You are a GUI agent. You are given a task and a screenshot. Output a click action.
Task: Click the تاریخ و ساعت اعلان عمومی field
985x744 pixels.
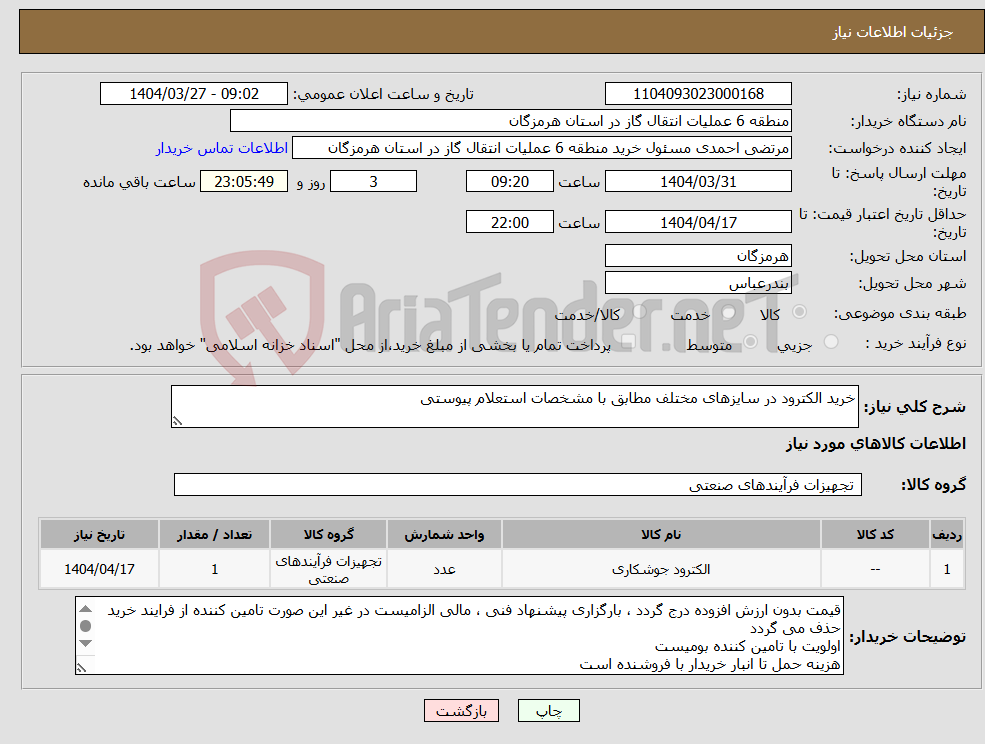[194, 93]
